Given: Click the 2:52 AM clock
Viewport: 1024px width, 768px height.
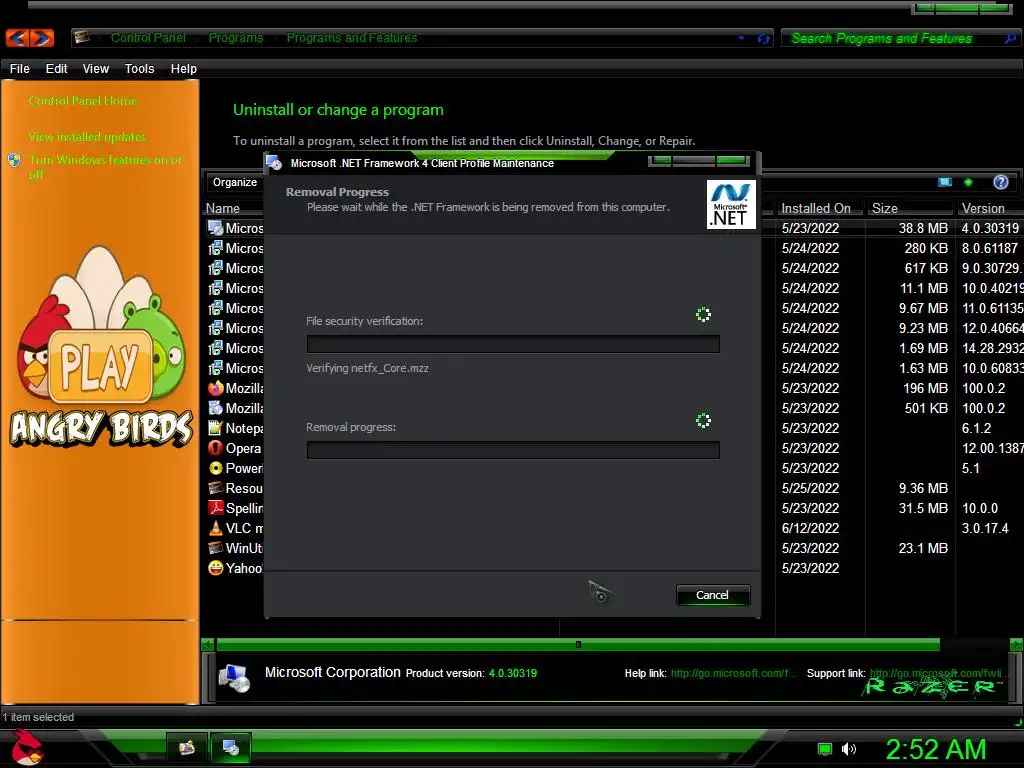Looking at the screenshot, I should pos(935,749).
